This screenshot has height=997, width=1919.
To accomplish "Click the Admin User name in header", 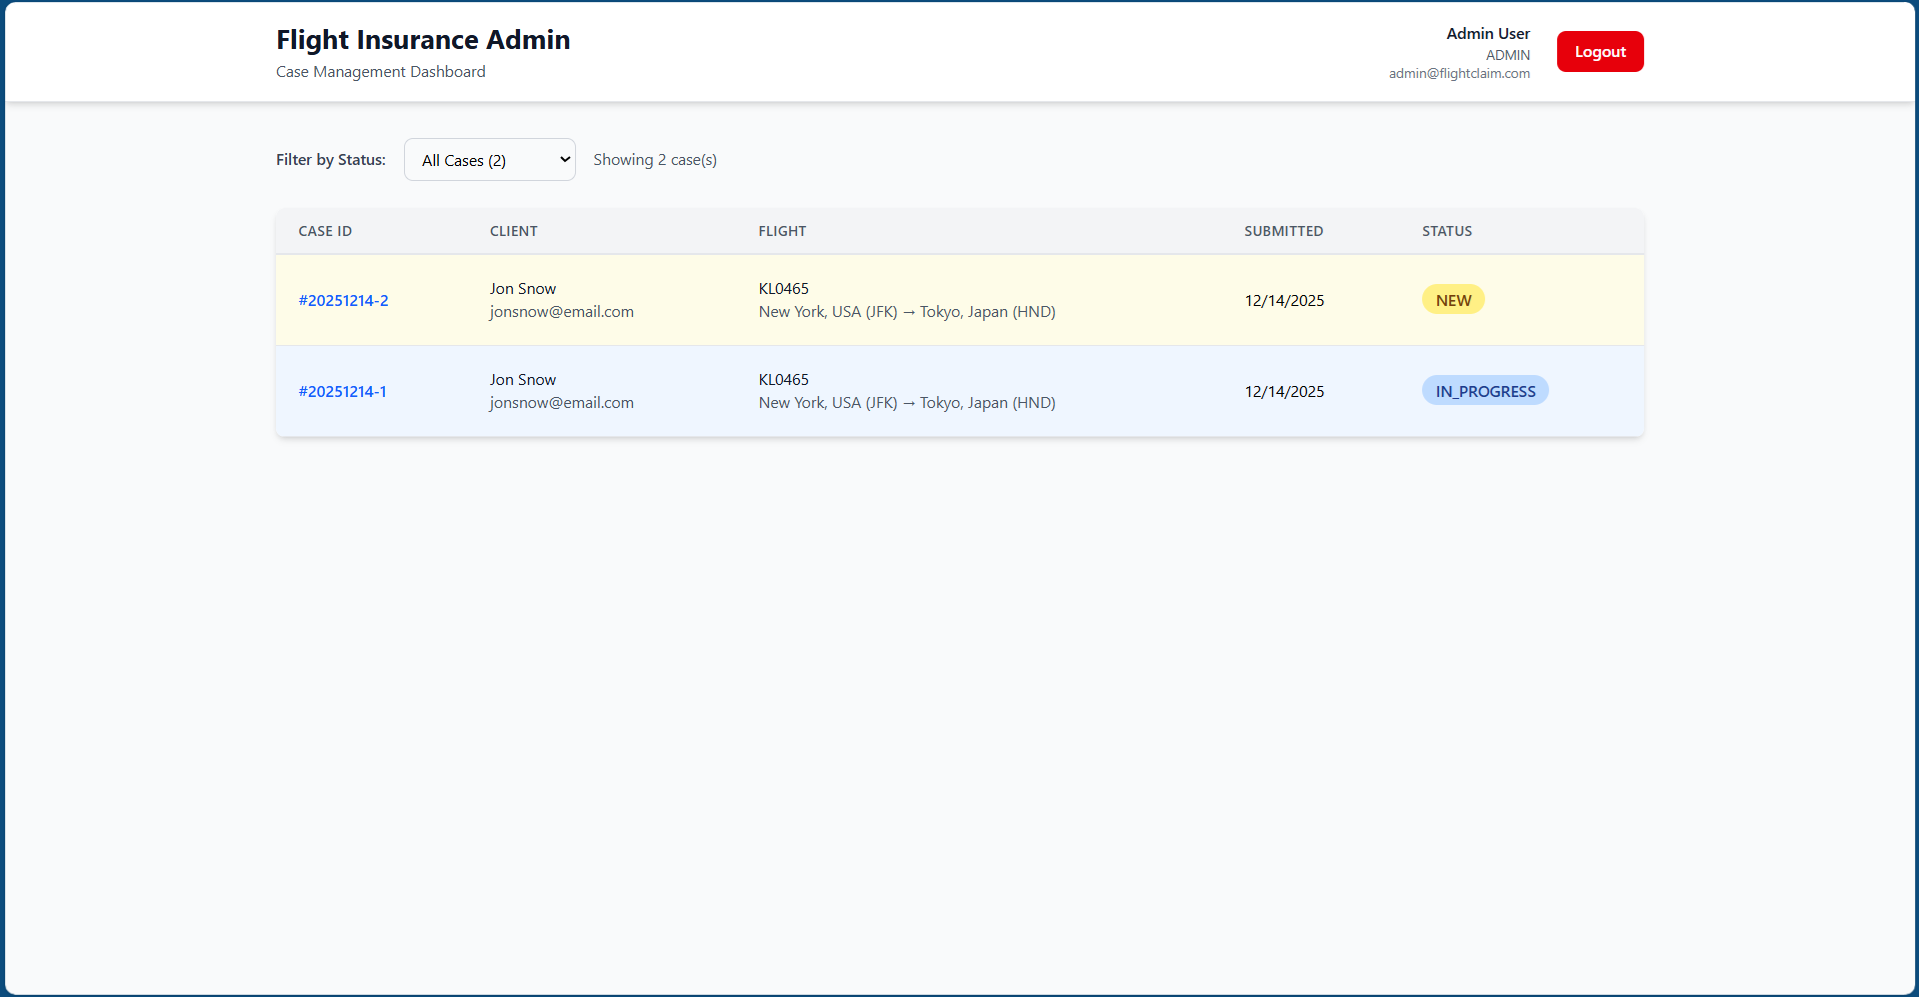I will pyautogui.click(x=1487, y=33).
